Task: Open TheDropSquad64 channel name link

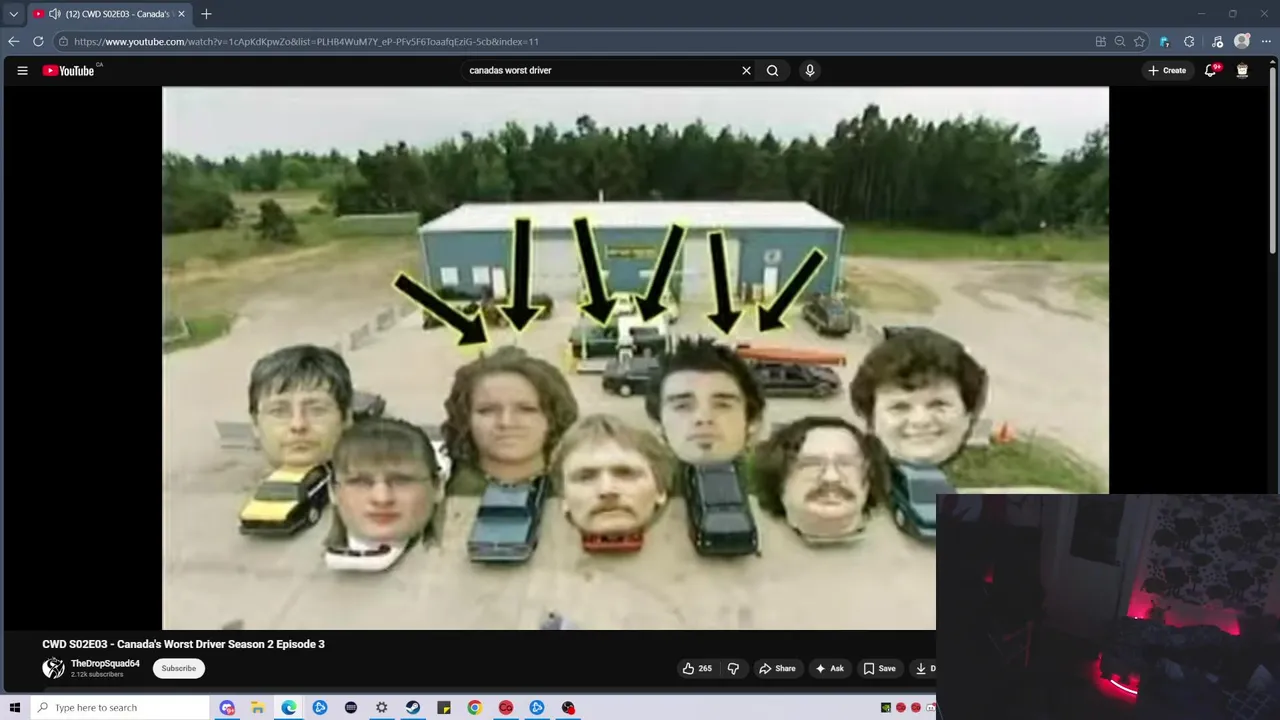Action: pos(105,664)
